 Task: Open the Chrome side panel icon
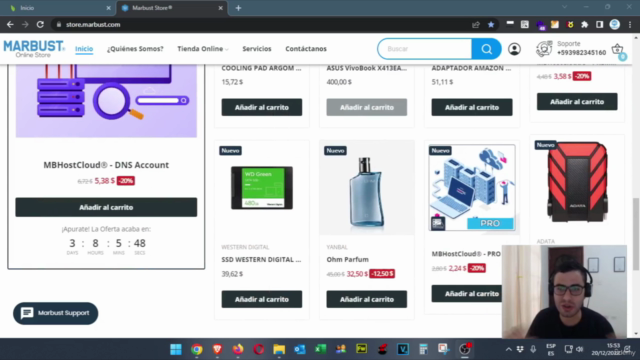599,24
